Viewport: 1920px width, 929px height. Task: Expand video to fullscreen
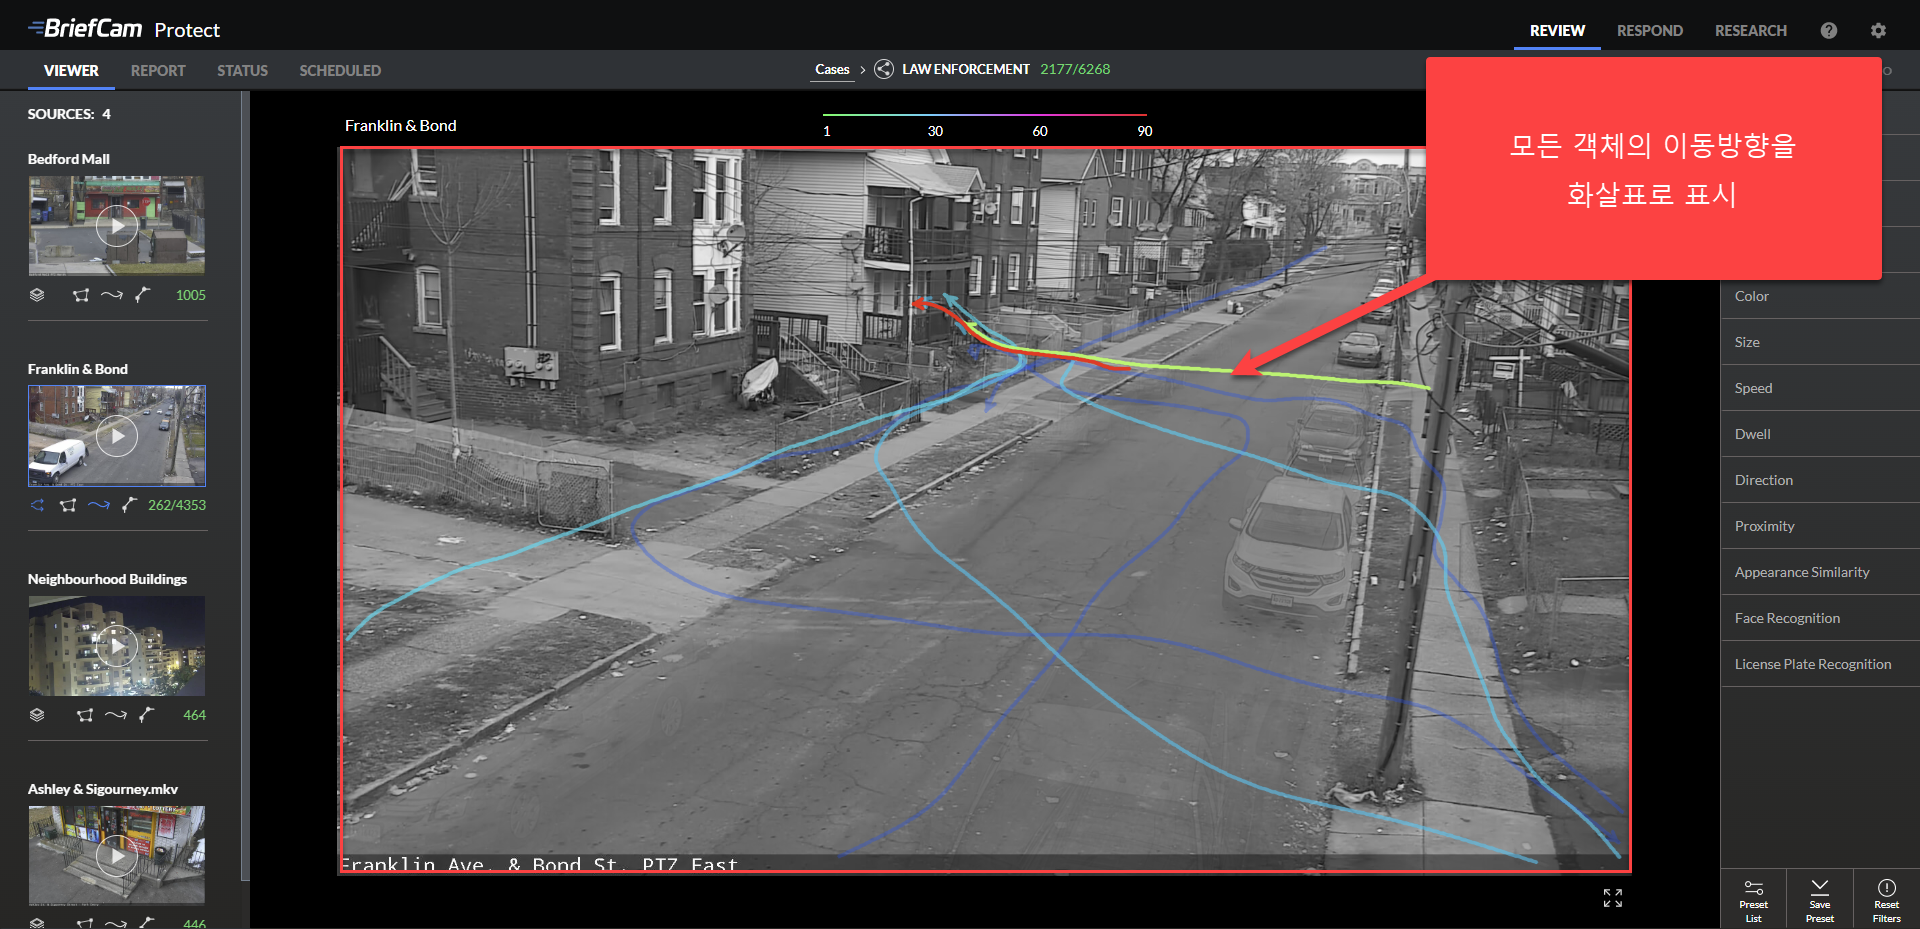pyautogui.click(x=1612, y=898)
